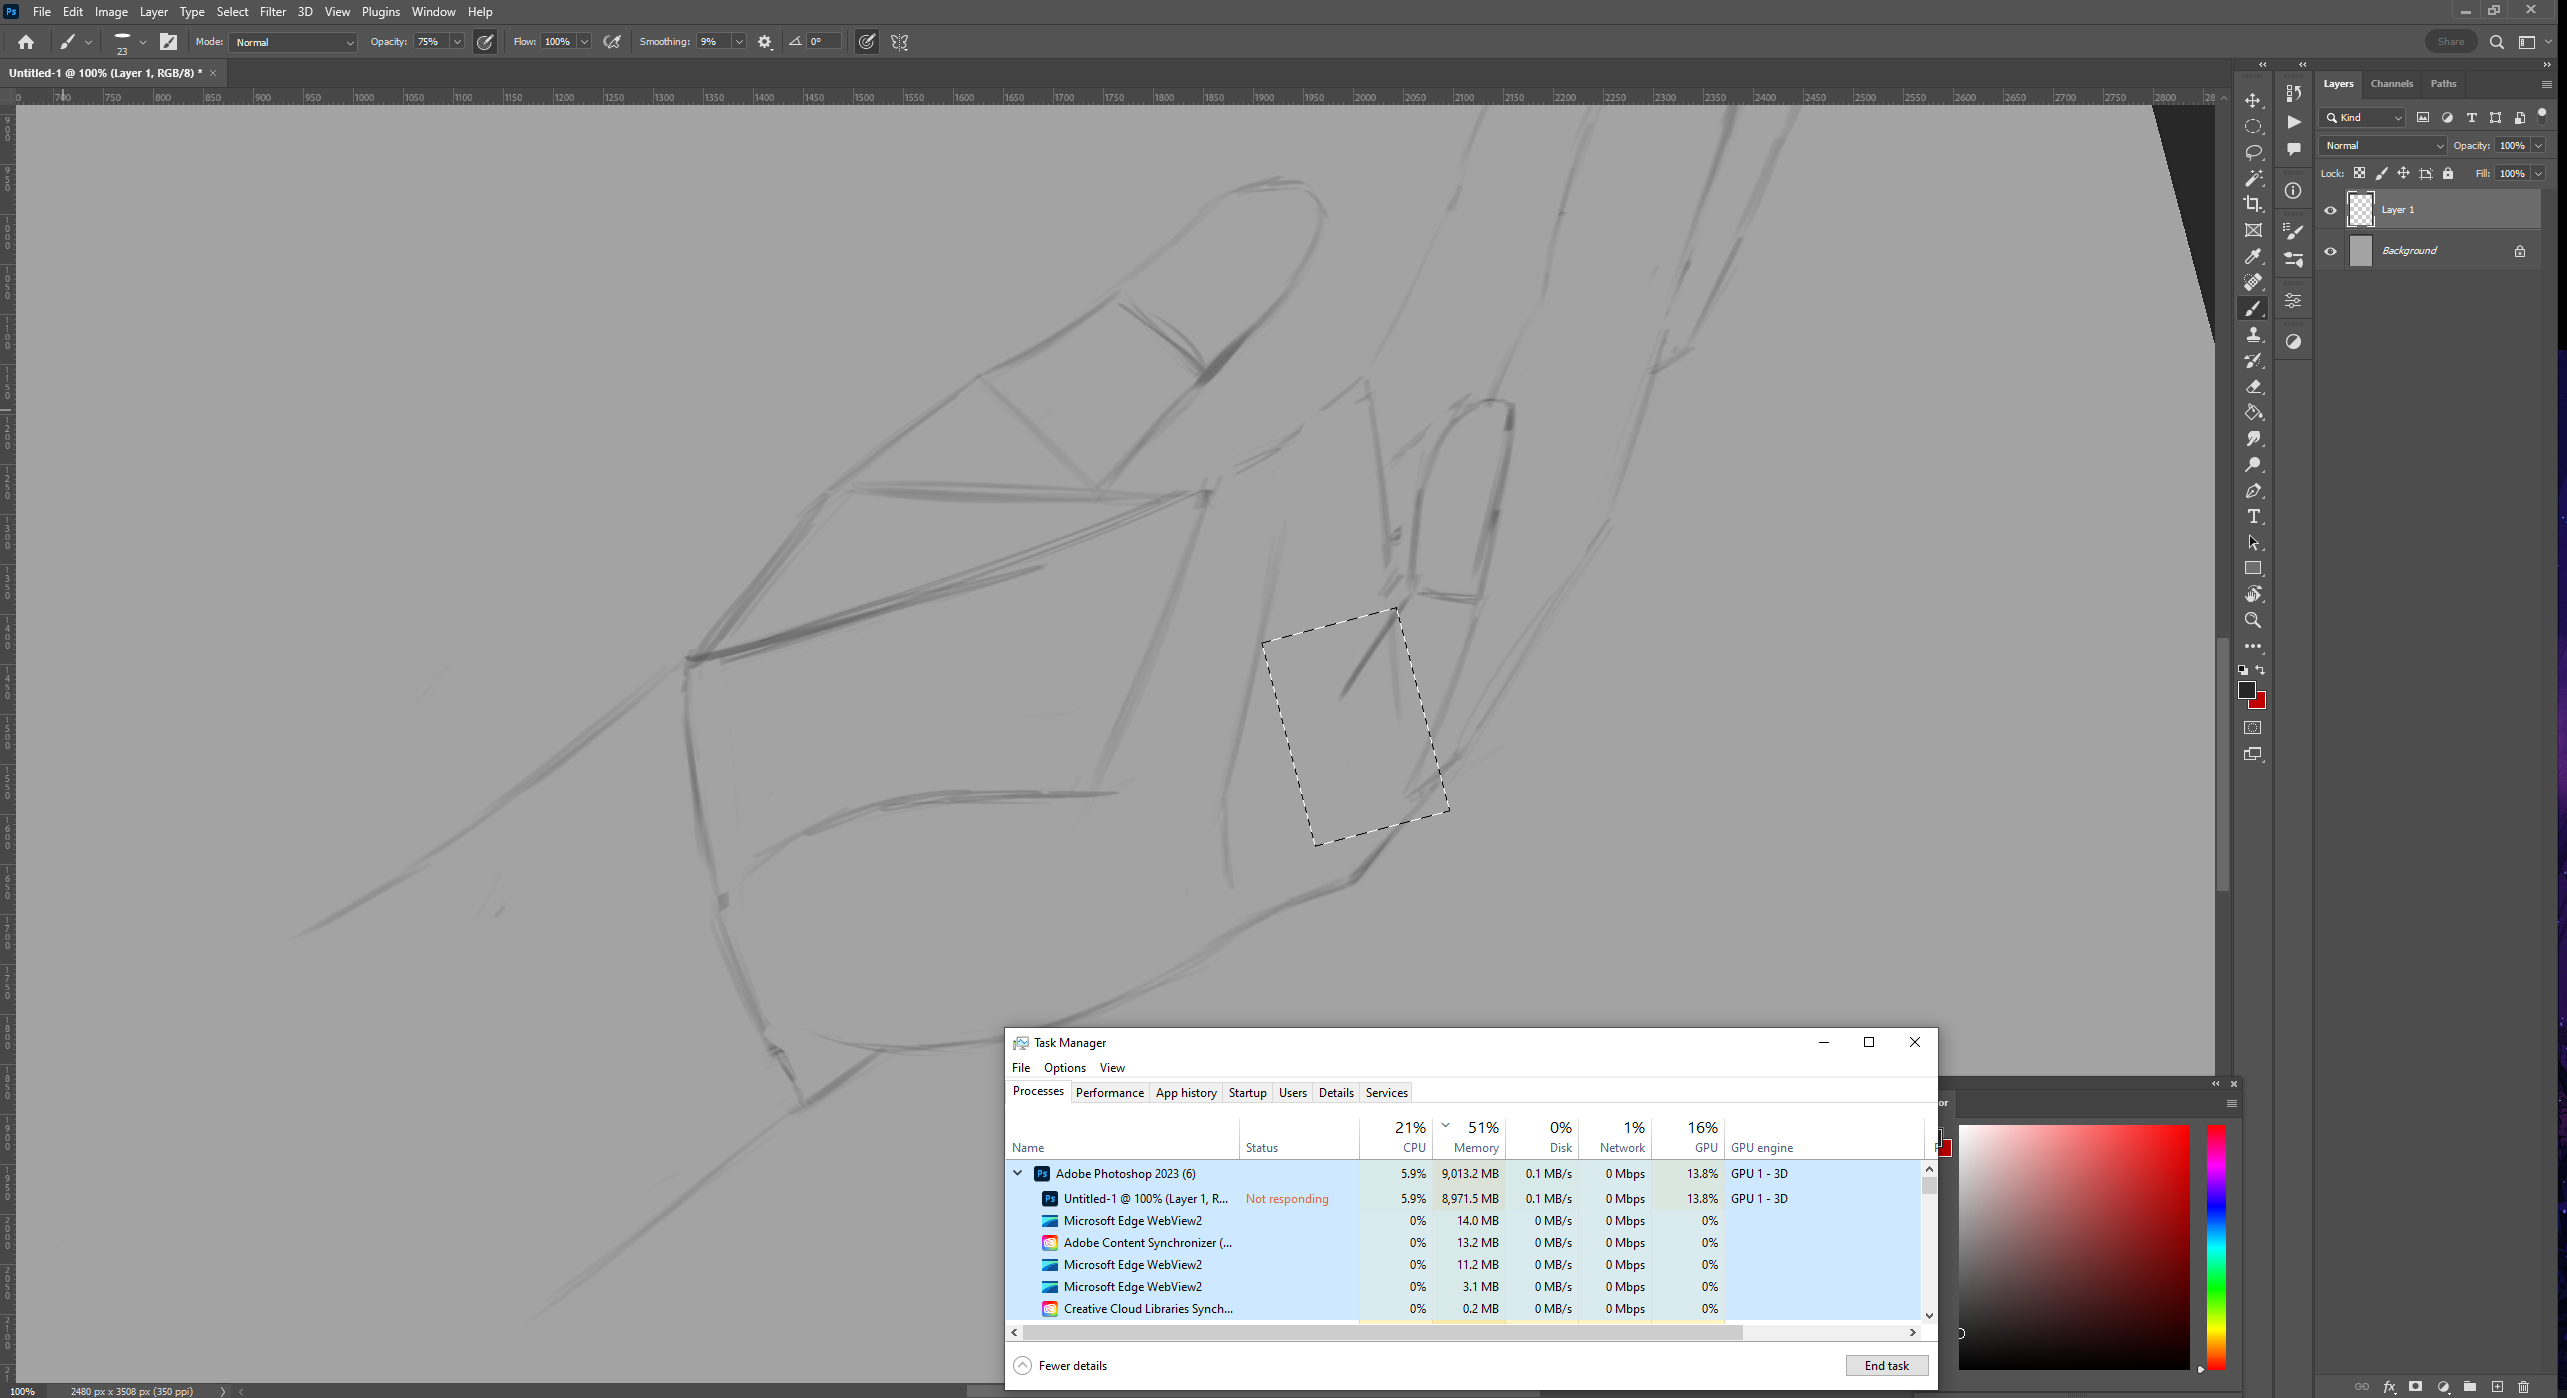
Task: Select the Eraser tool
Action: (2252, 387)
